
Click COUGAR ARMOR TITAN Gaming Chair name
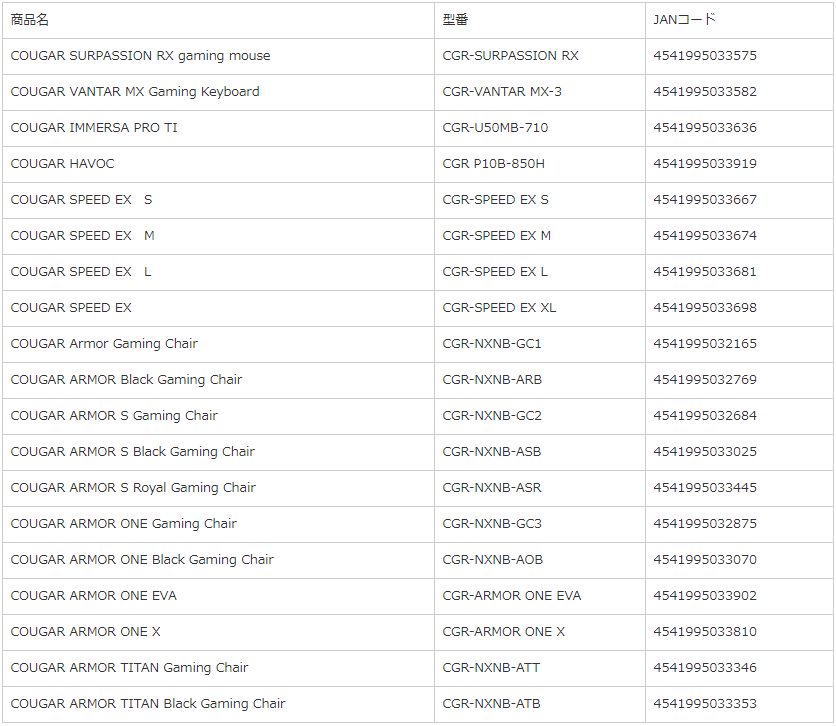(130, 667)
